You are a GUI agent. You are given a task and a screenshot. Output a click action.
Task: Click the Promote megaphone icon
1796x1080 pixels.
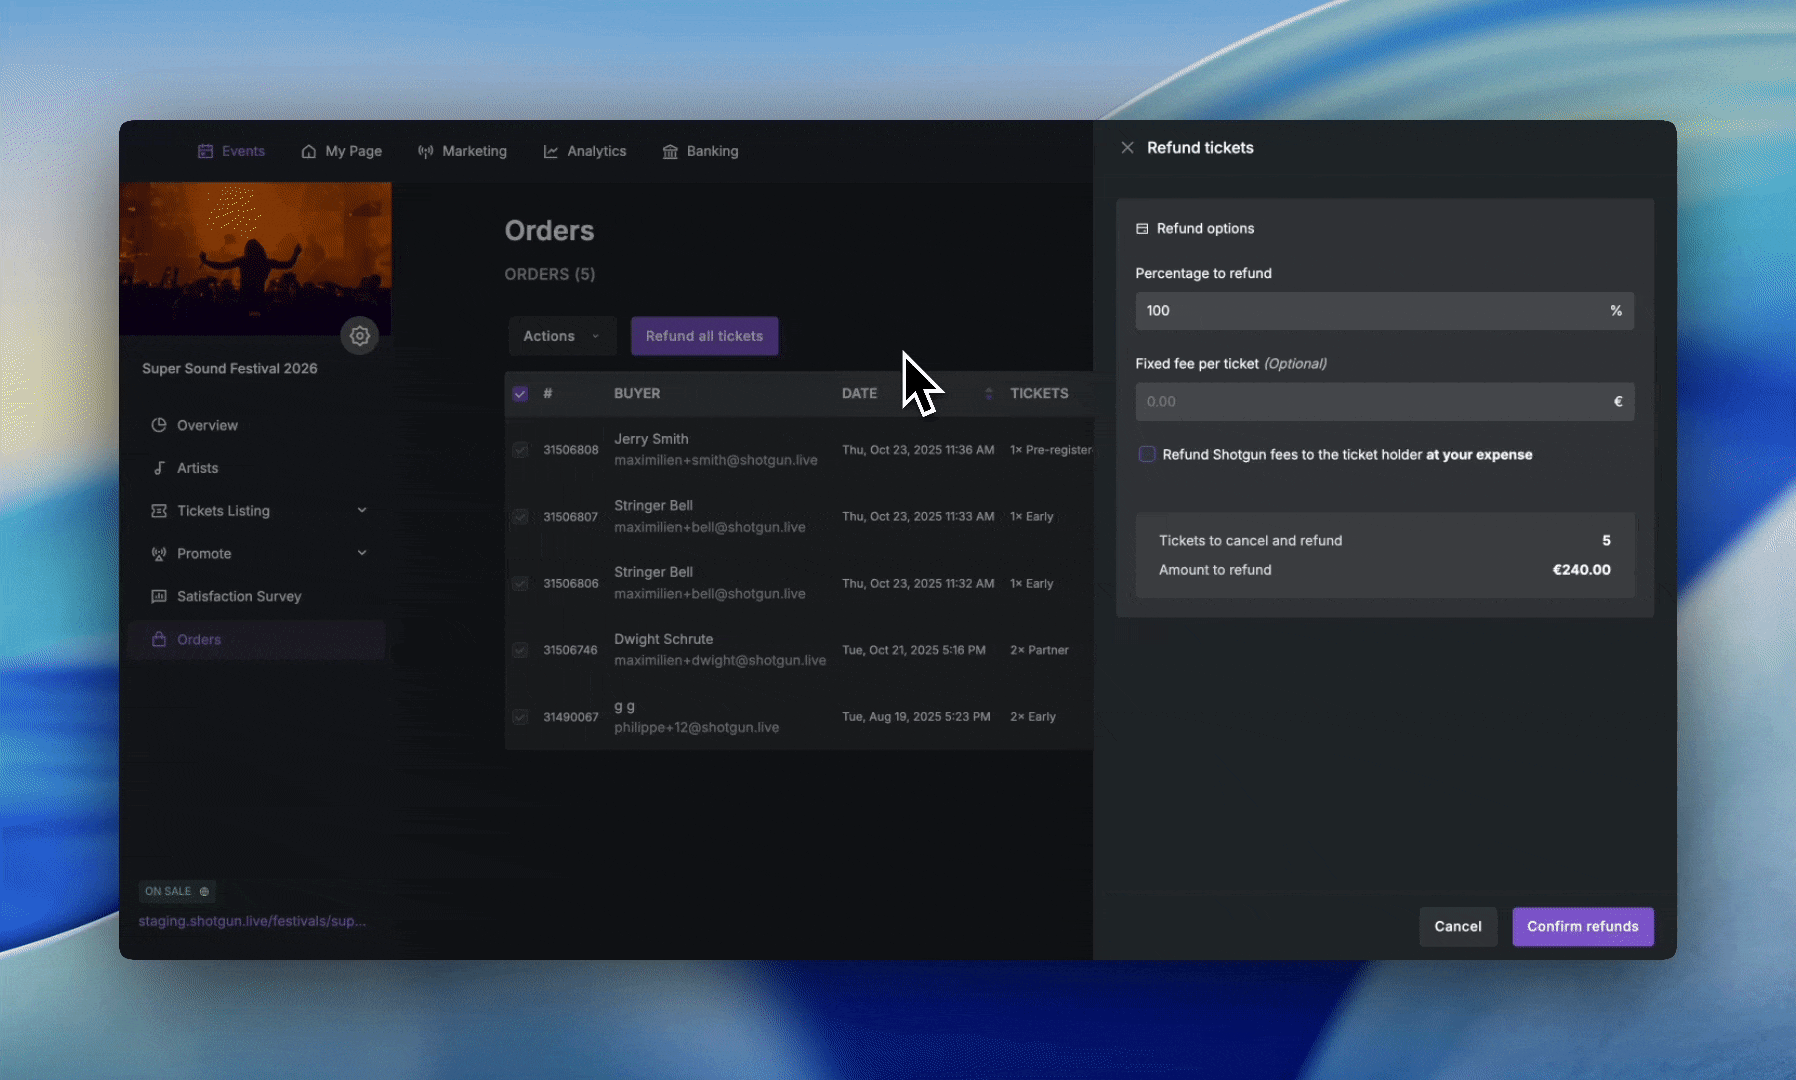click(x=159, y=554)
